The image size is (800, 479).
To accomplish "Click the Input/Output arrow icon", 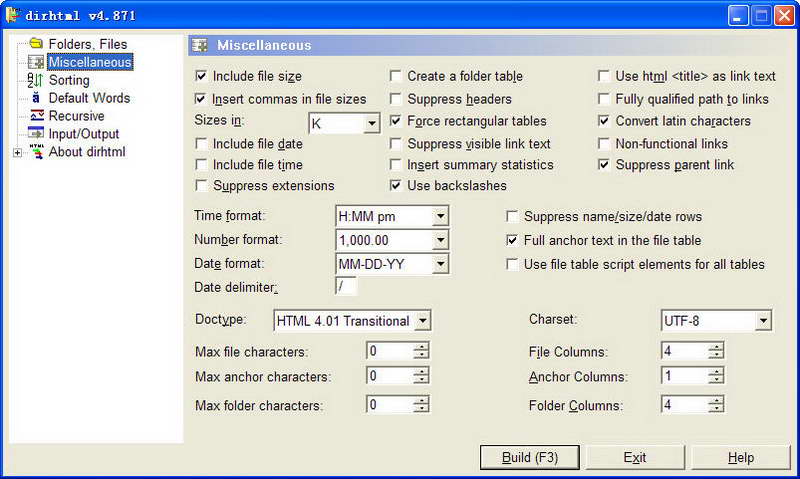I will coord(36,133).
